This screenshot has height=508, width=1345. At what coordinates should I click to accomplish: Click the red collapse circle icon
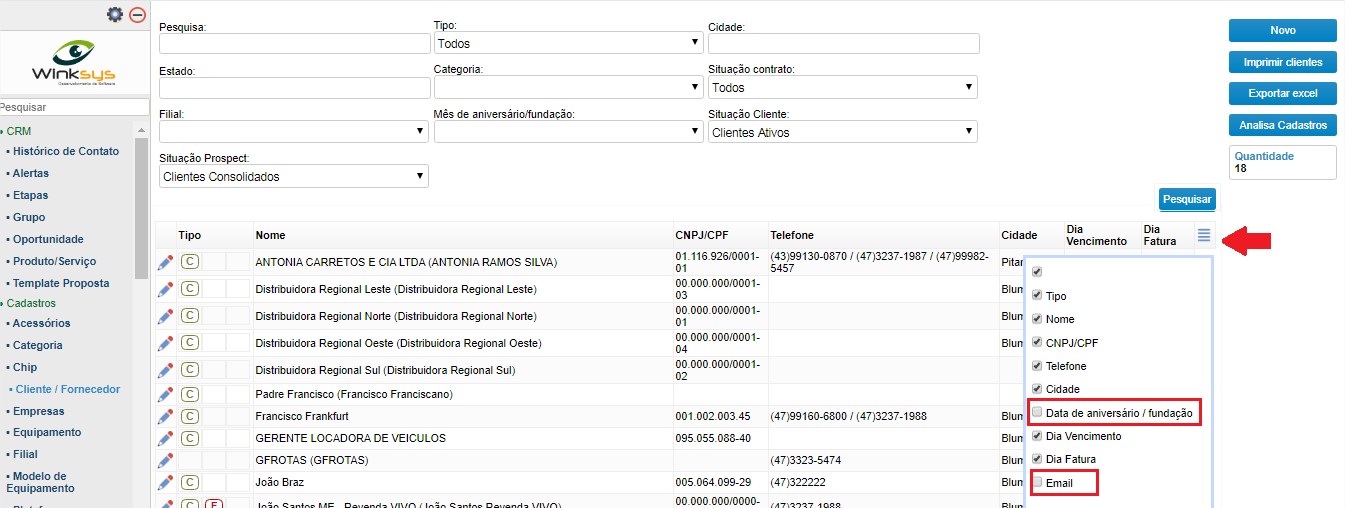pyautogui.click(x=138, y=15)
